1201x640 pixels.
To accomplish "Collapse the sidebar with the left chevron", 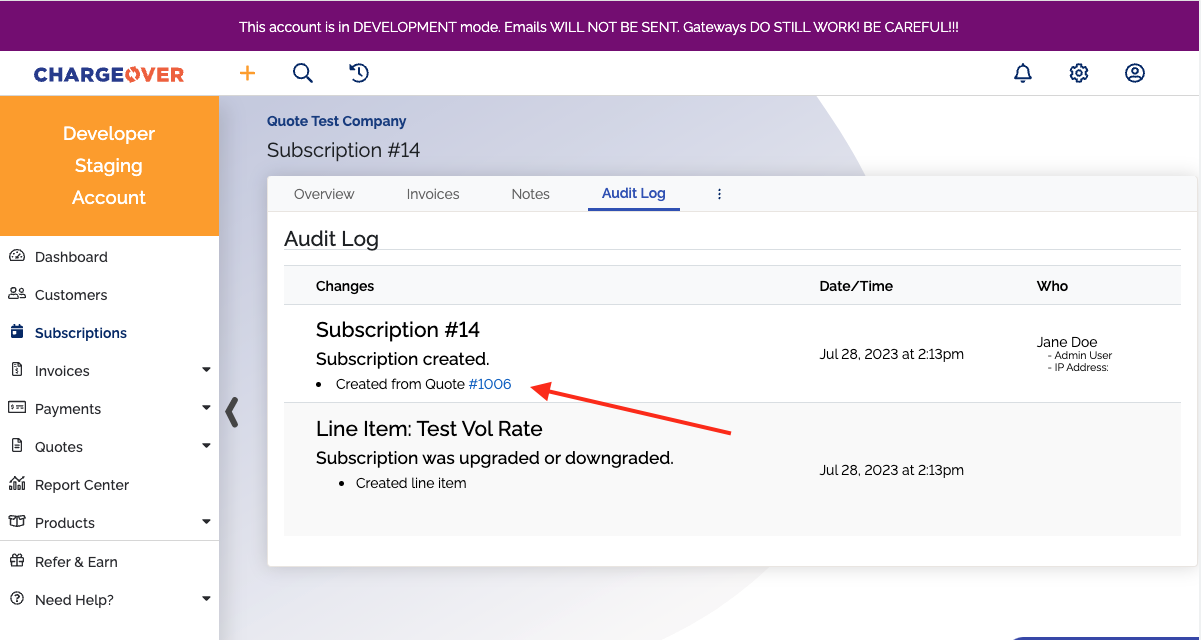I will click(232, 412).
